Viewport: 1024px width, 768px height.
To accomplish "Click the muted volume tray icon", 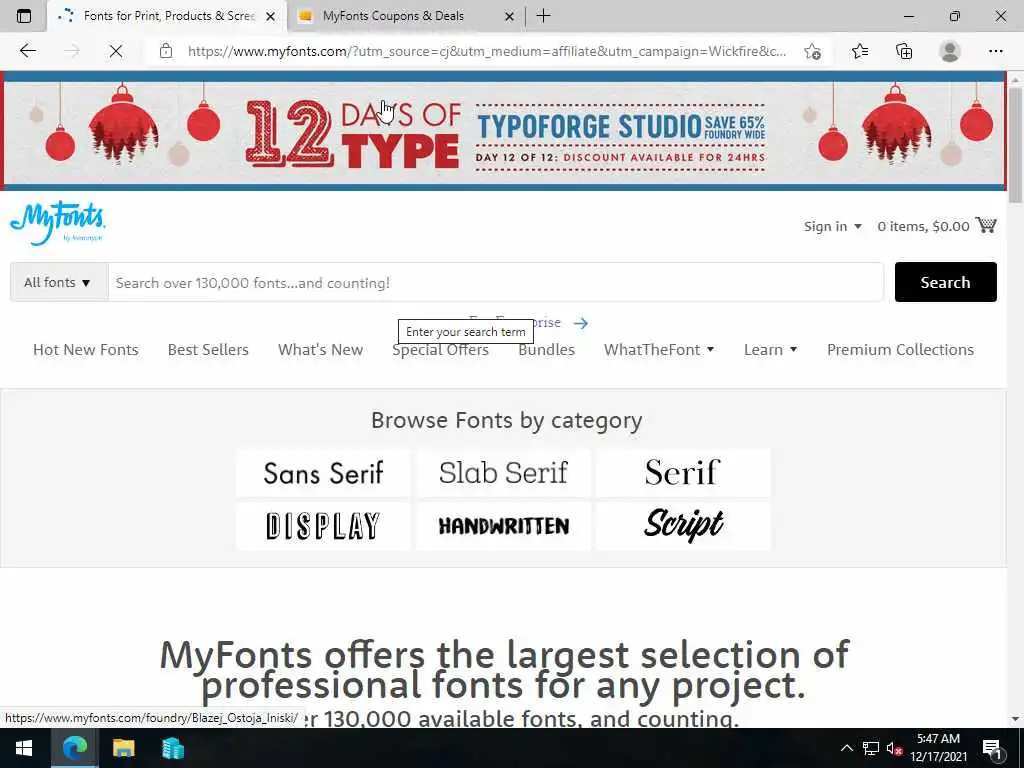I will coord(895,748).
